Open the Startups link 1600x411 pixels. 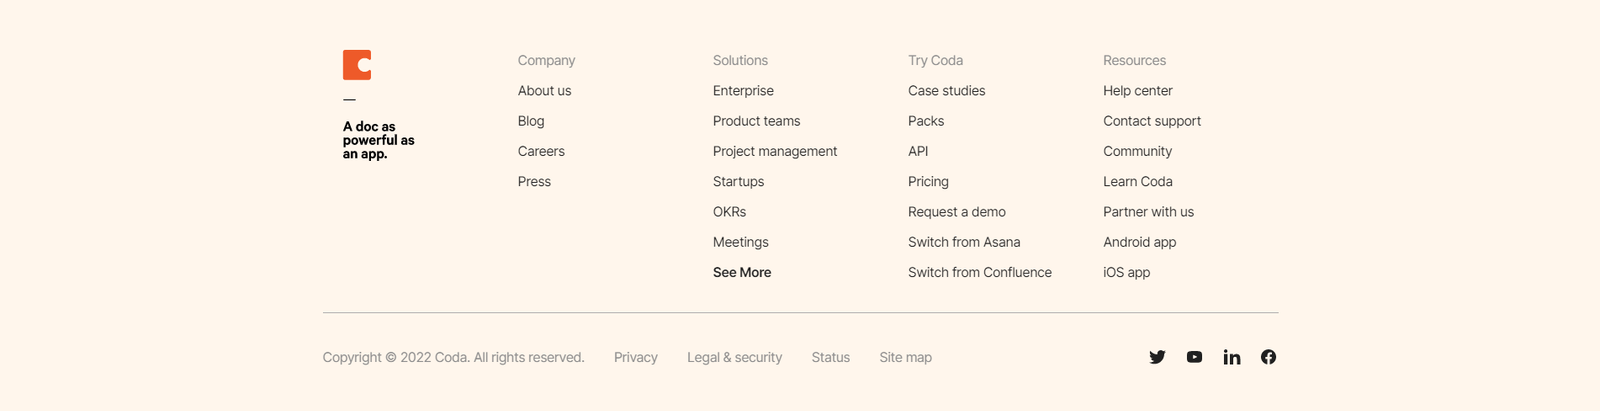[x=738, y=182]
